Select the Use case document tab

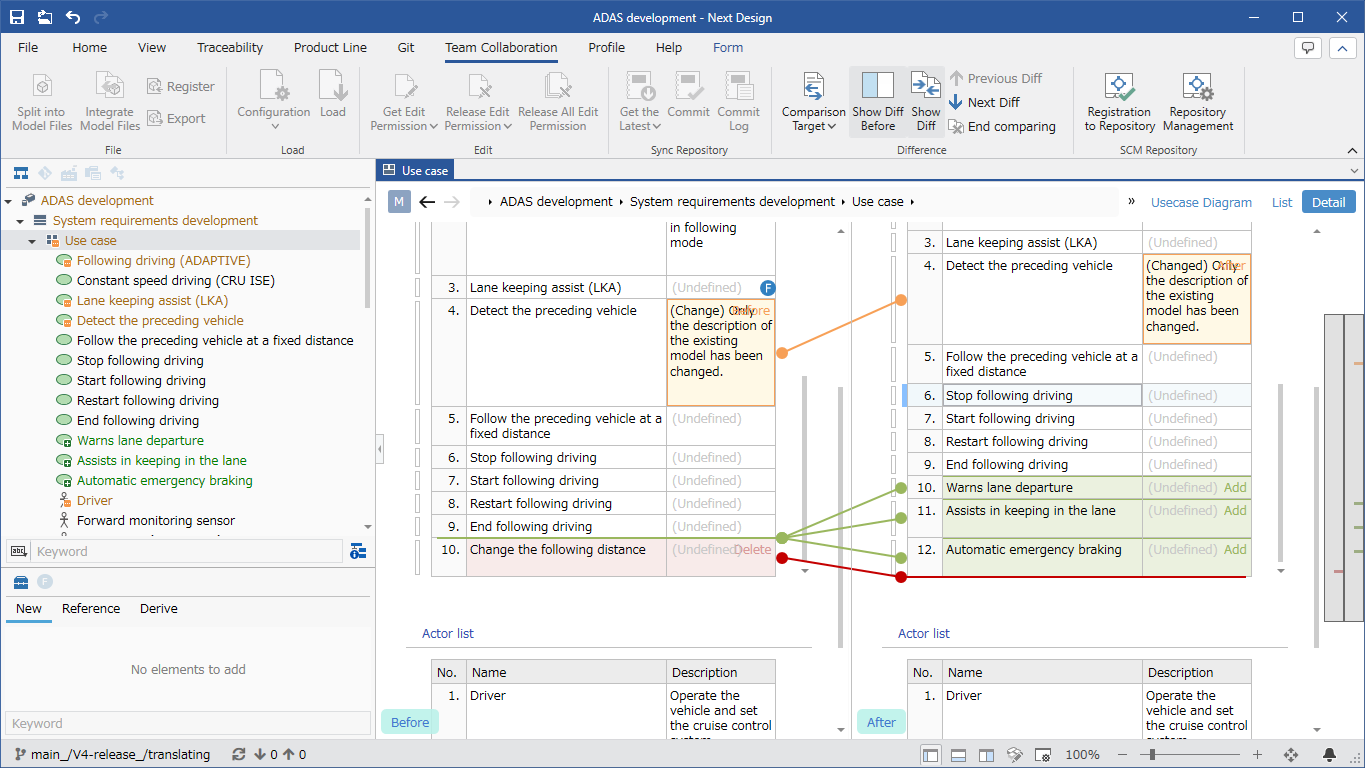[x=415, y=171]
